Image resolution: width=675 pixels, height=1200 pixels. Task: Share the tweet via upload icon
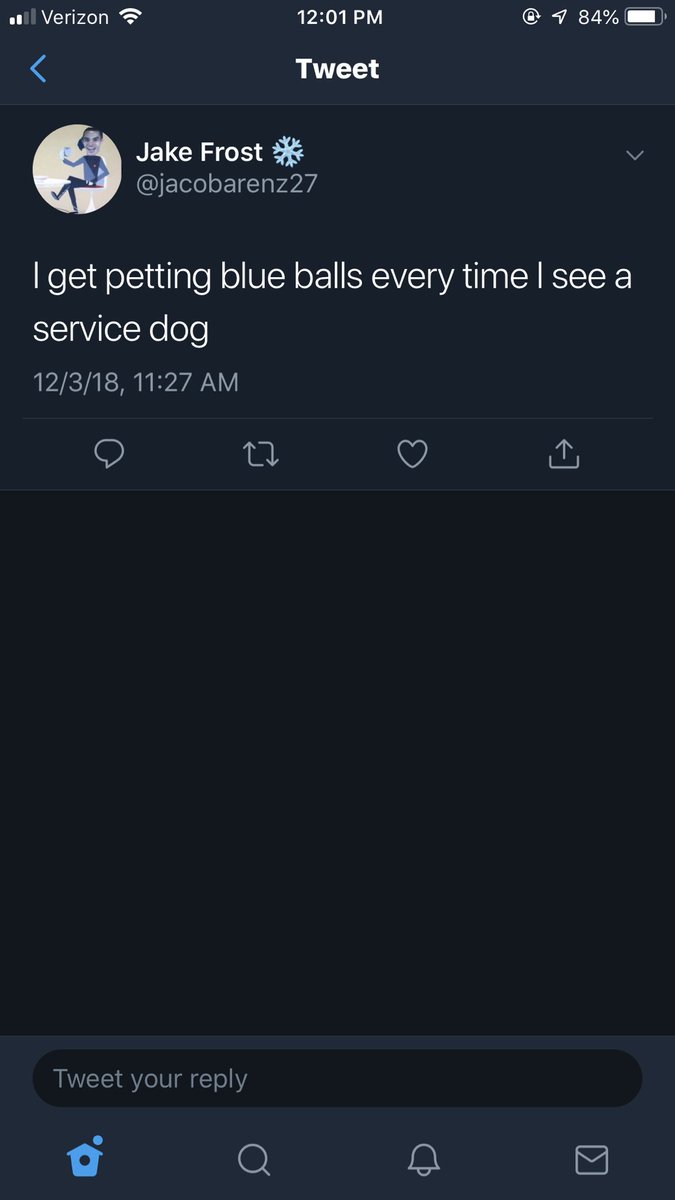tap(564, 454)
